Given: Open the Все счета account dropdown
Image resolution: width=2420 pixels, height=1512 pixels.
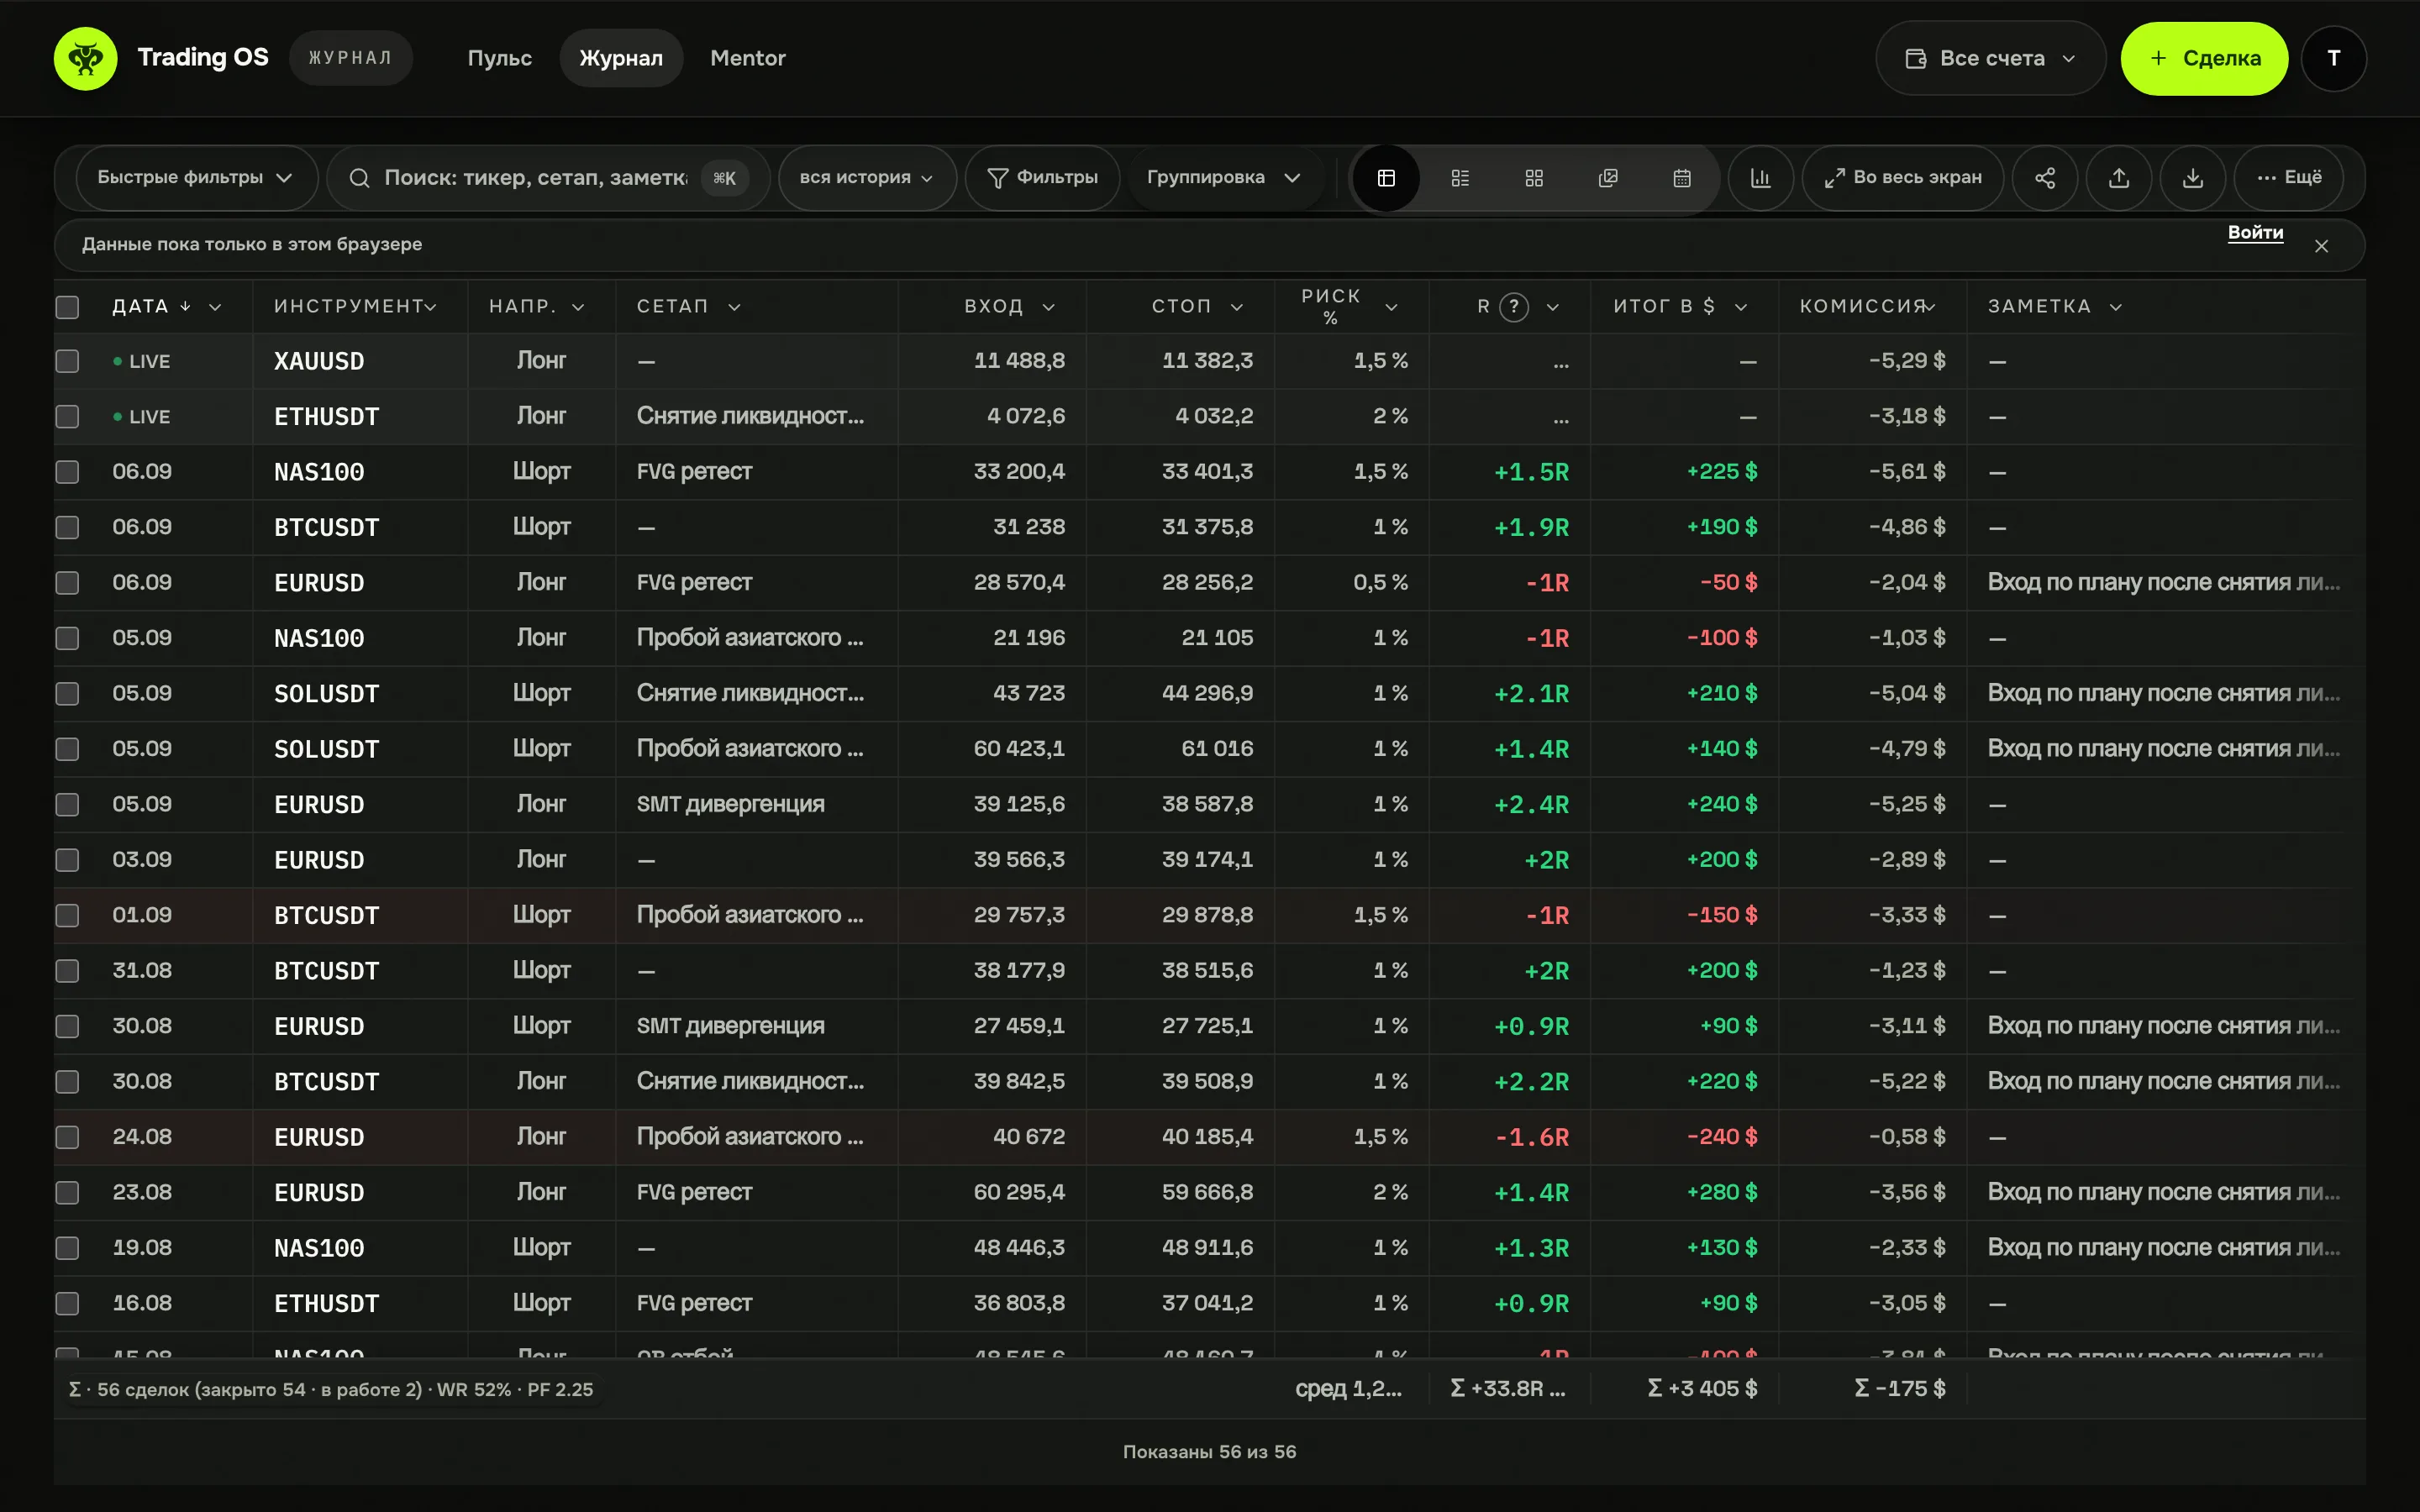Looking at the screenshot, I should [1990, 58].
